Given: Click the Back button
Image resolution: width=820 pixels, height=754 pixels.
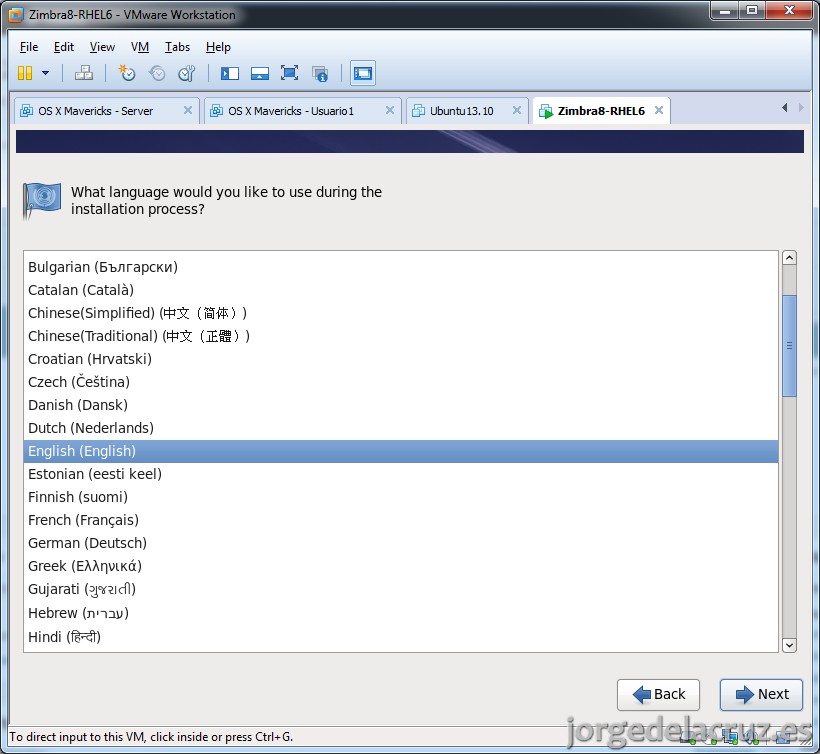Looking at the screenshot, I should click(658, 694).
